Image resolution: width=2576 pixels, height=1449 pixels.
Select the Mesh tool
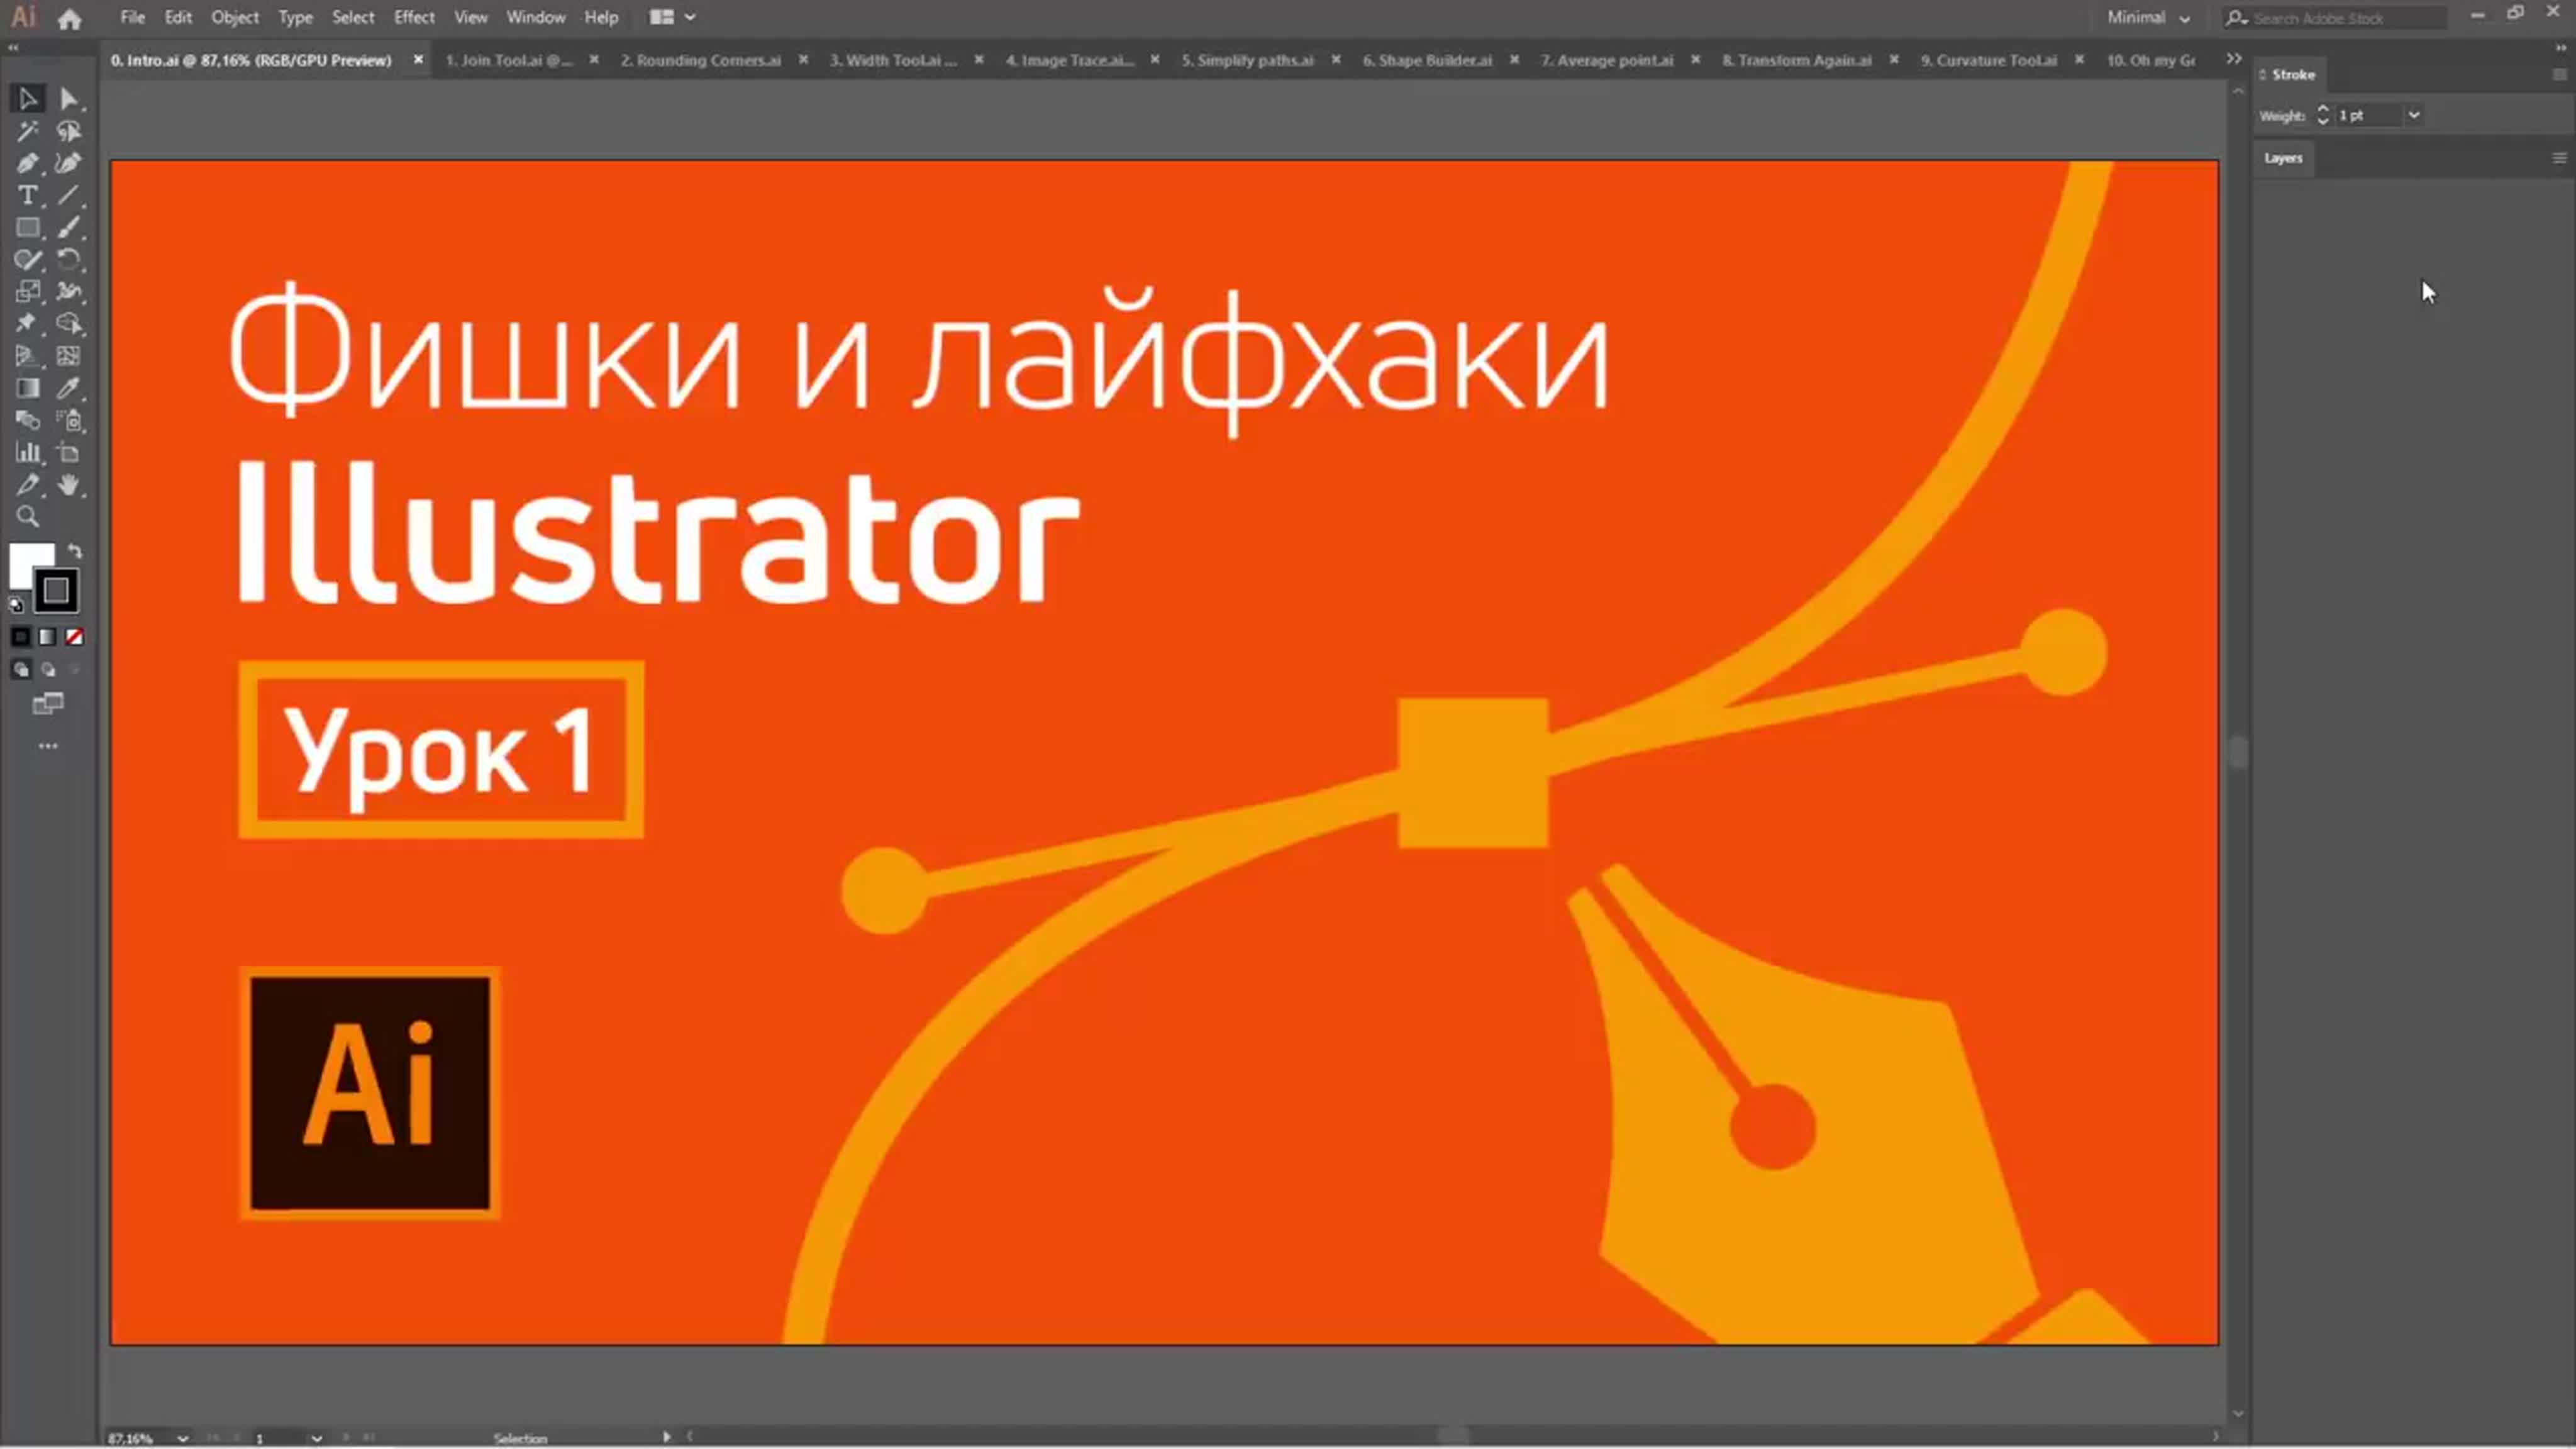point(68,356)
